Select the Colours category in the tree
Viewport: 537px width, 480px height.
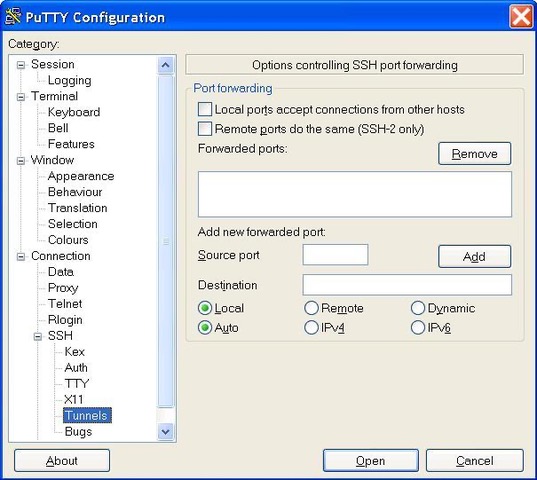click(x=68, y=240)
